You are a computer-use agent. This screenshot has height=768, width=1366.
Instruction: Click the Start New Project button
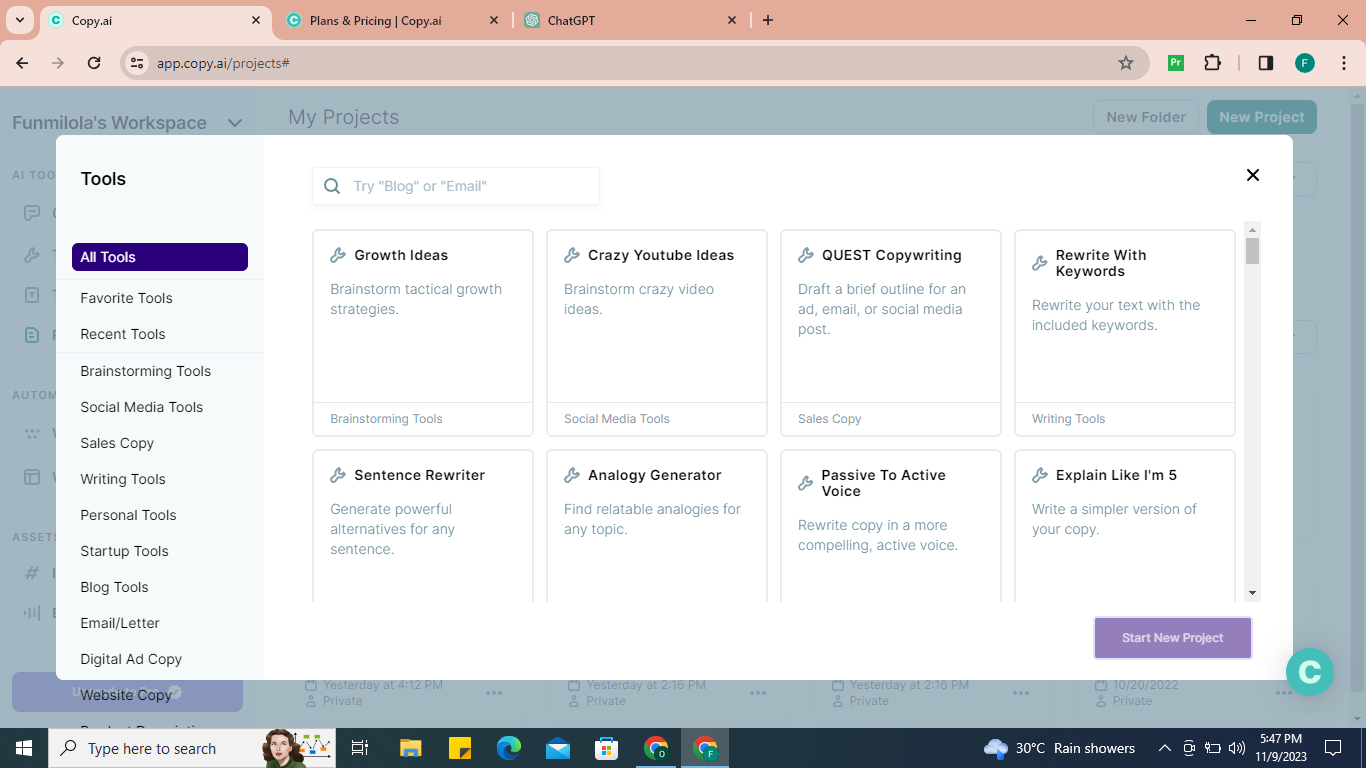click(x=1172, y=638)
